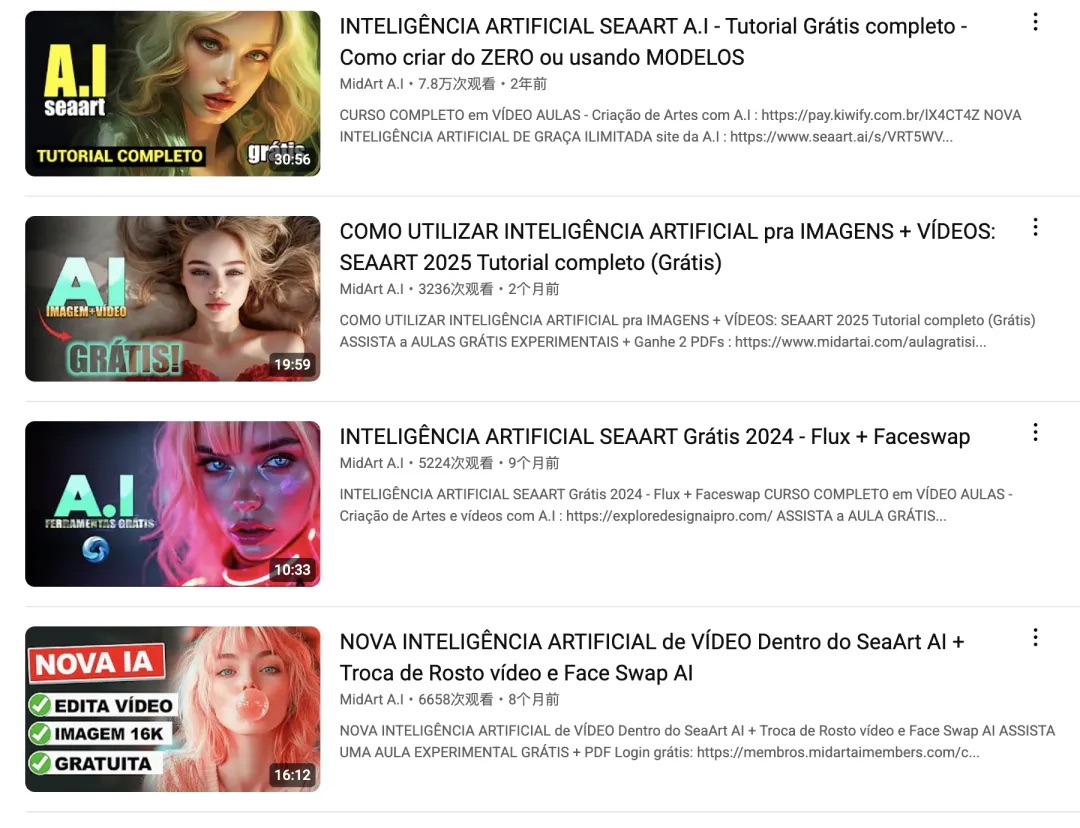Click the '7.8万次观看 • 2年前' metadata
Image resolution: width=1080 pixels, height=828 pixels.
482,84
